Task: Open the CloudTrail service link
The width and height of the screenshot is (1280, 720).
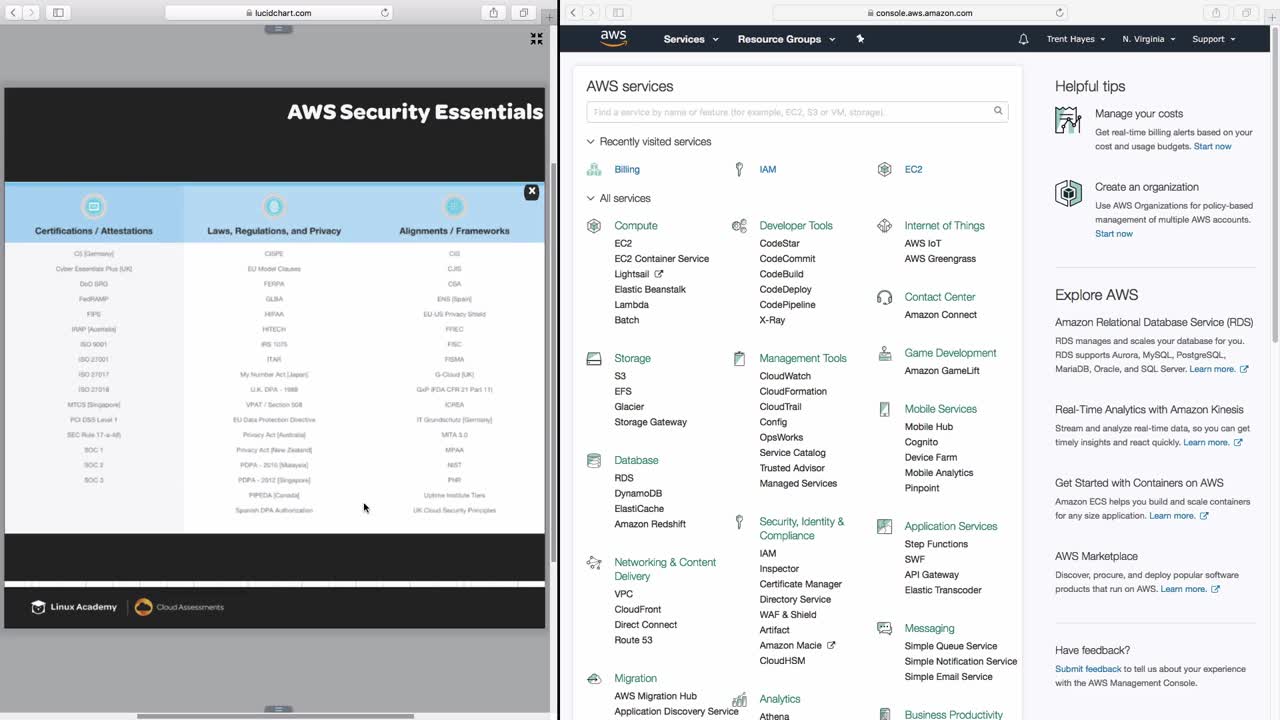Action: pos(780,407)
